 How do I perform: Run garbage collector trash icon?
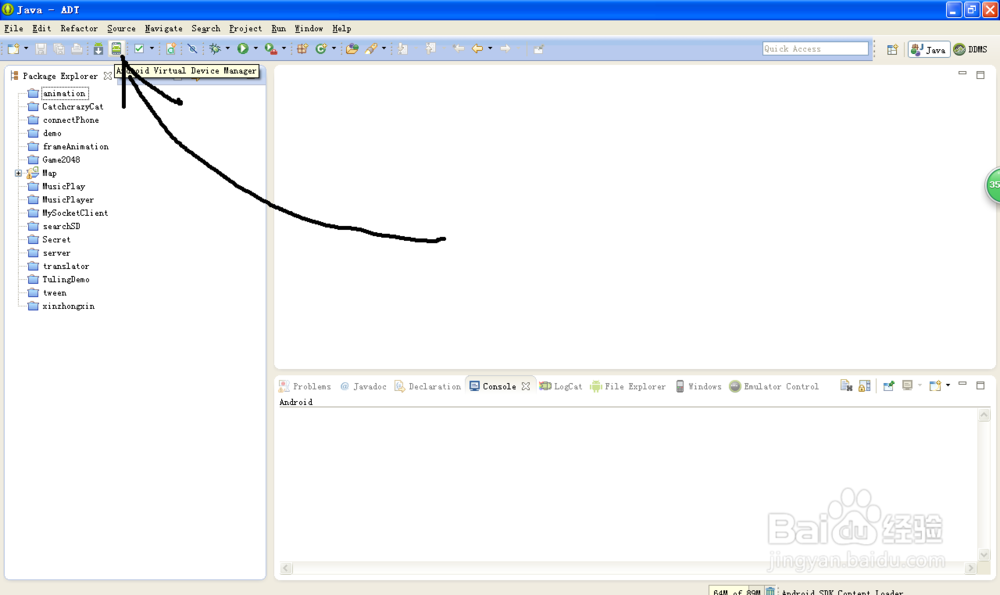(x=770, y=591)
